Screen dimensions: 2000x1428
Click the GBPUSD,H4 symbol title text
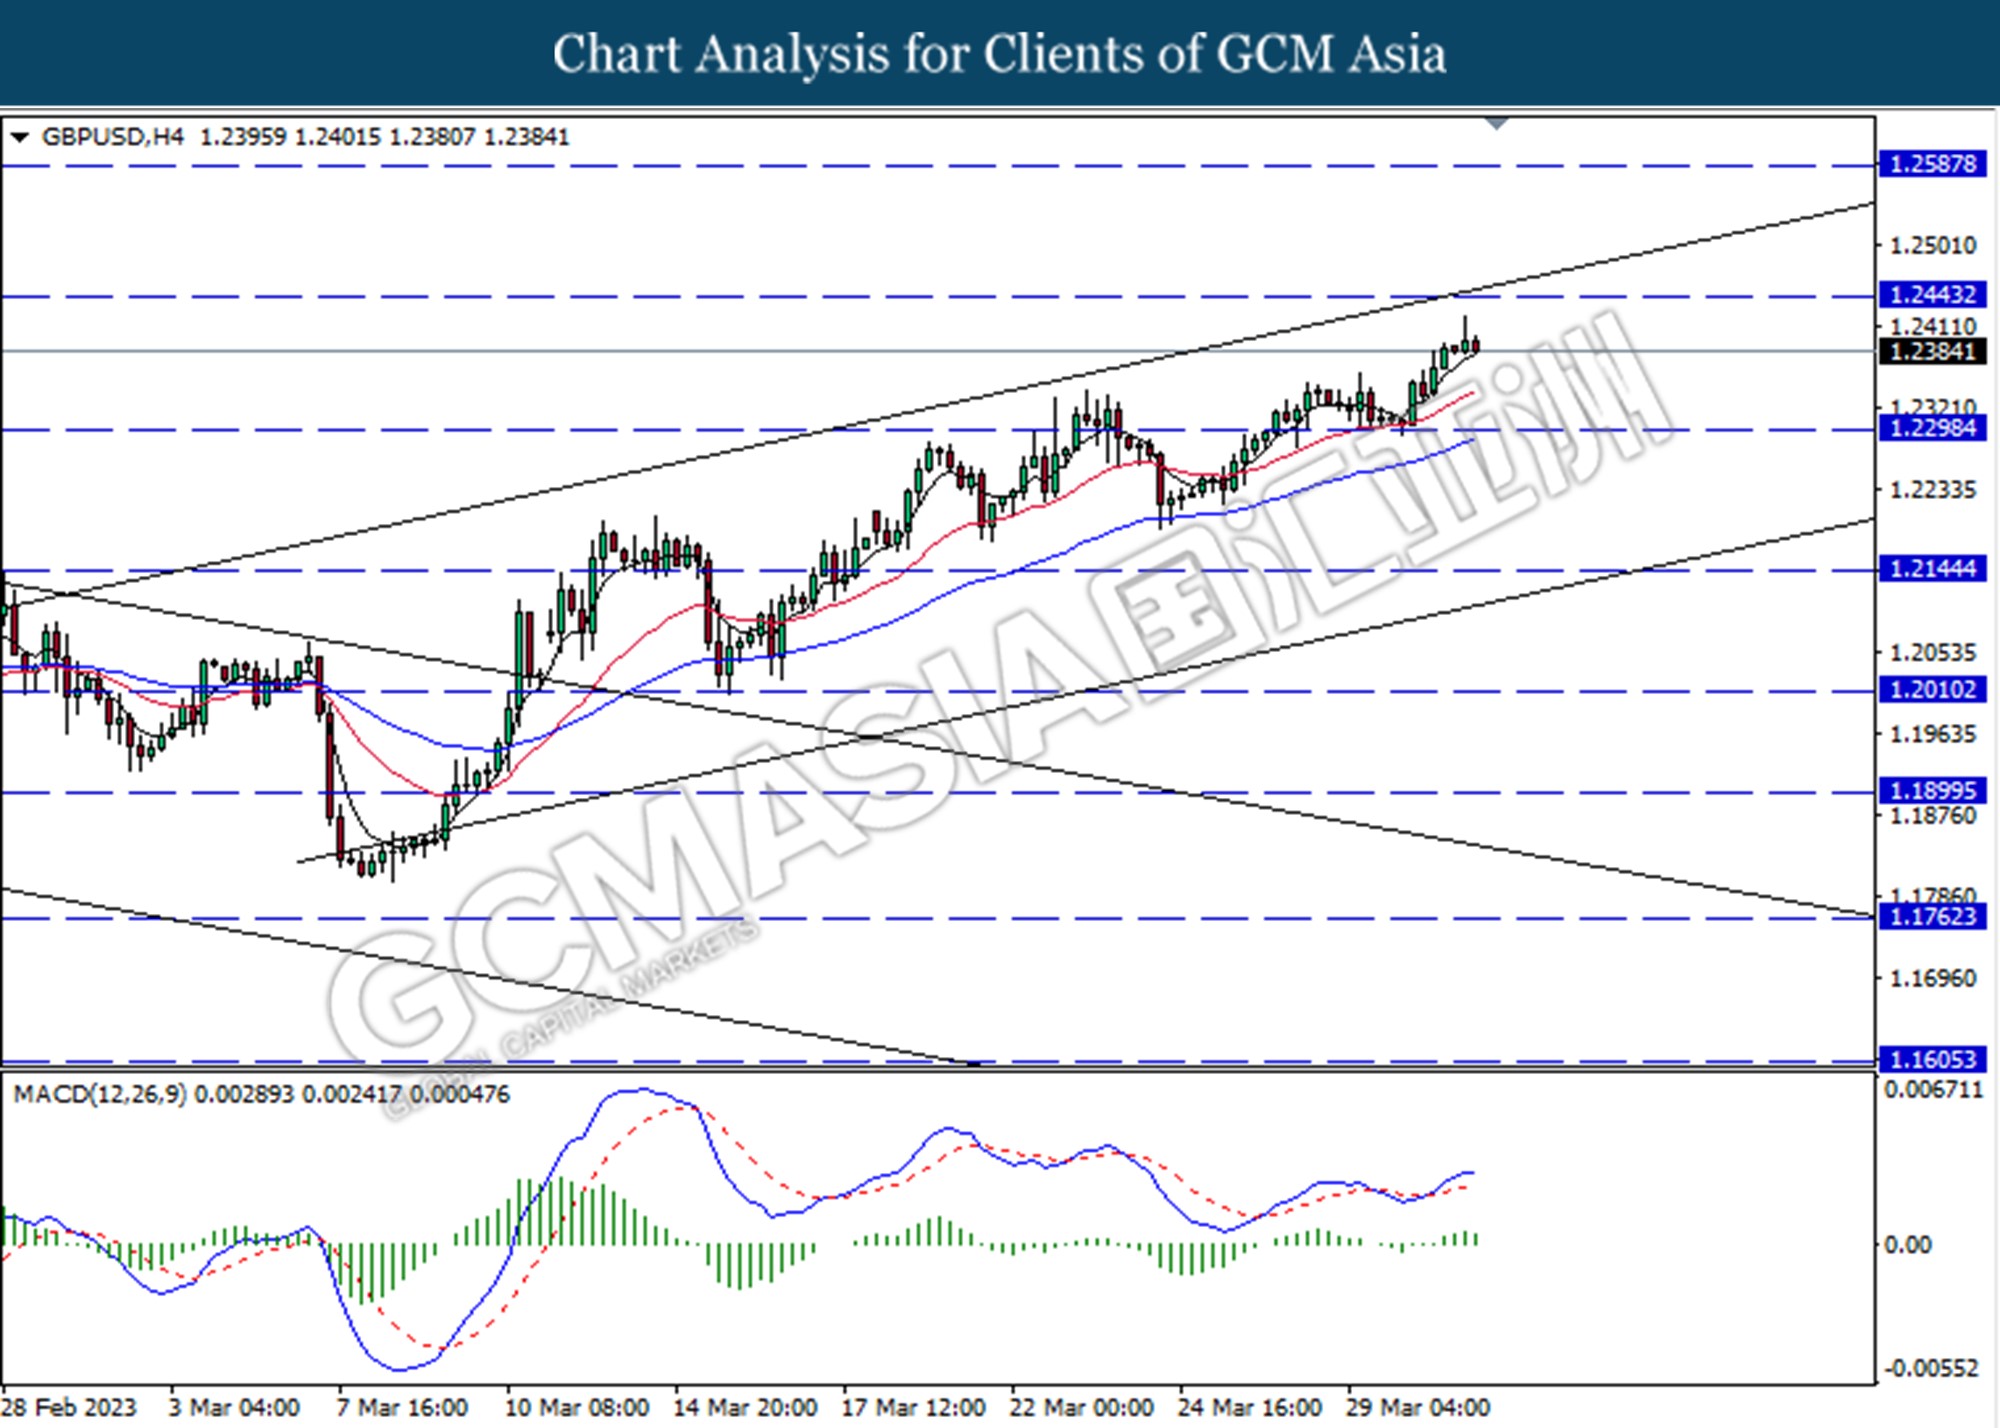pos(113,137)
